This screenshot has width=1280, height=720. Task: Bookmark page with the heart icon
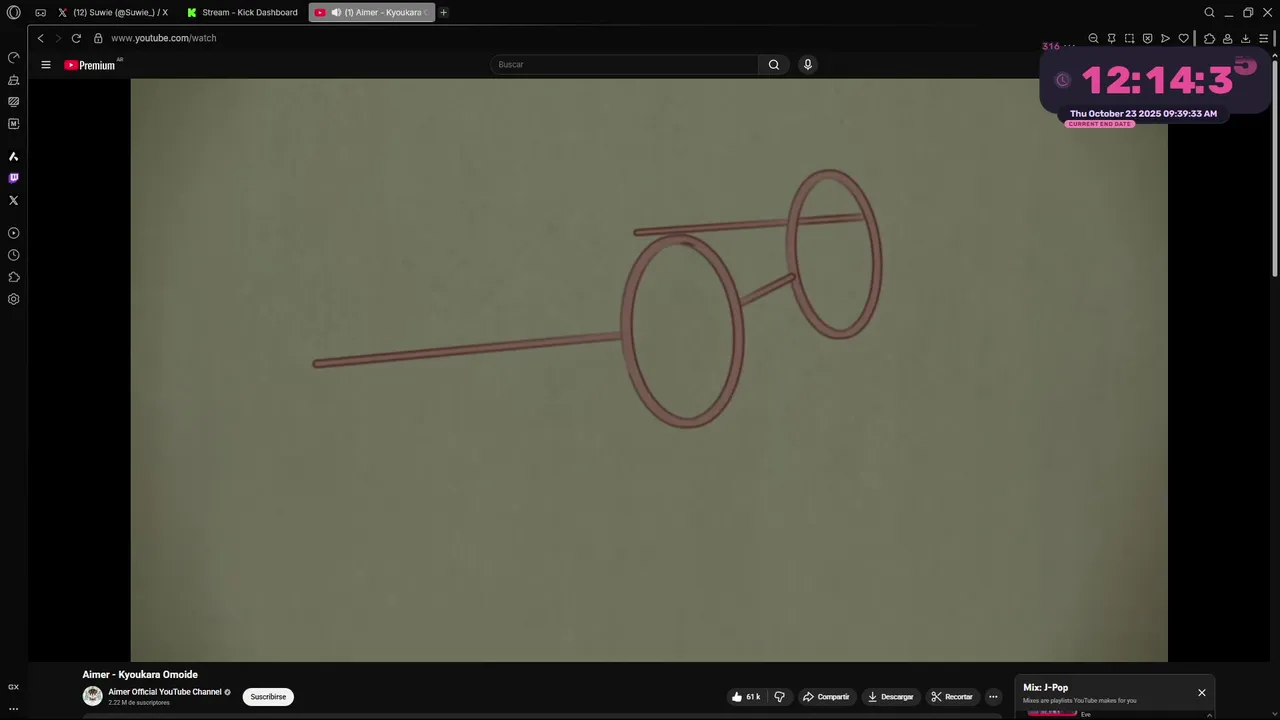pos(1183,38)
